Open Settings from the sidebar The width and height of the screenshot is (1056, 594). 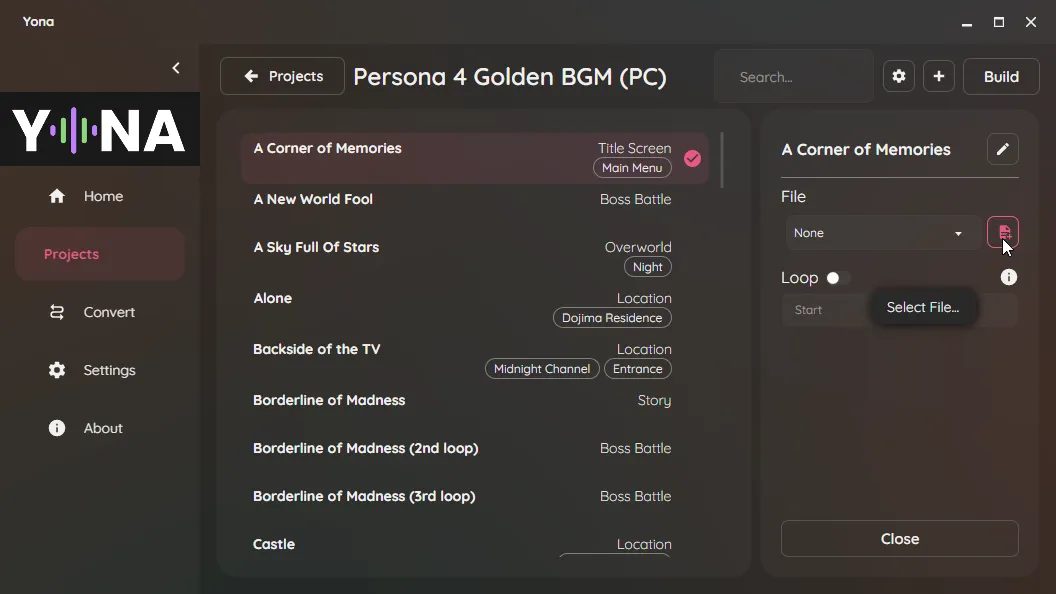[x=100, y=370]
